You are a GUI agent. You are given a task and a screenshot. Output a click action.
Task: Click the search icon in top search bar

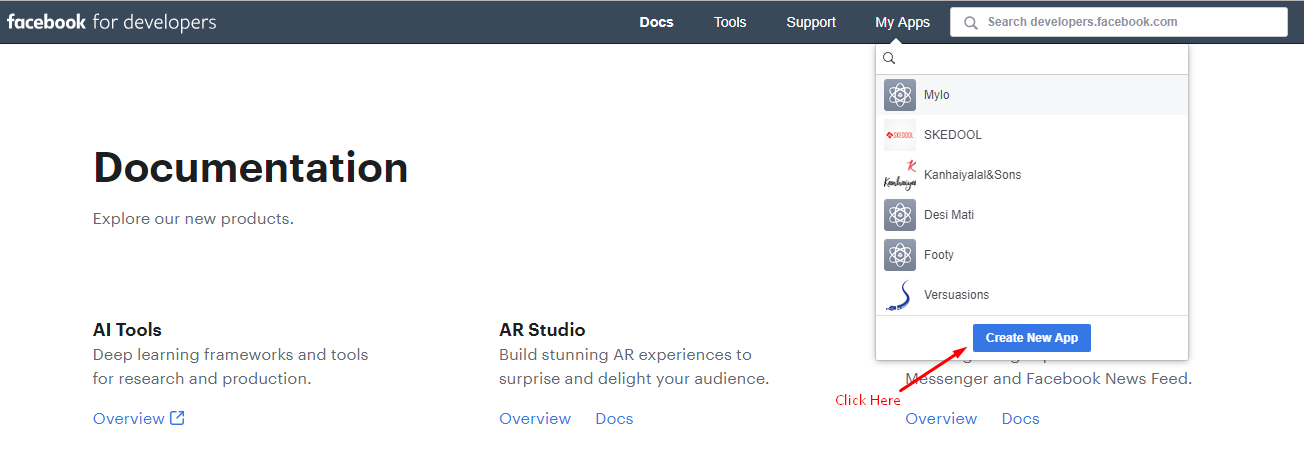pyautogui.click(x=970, y=22)
